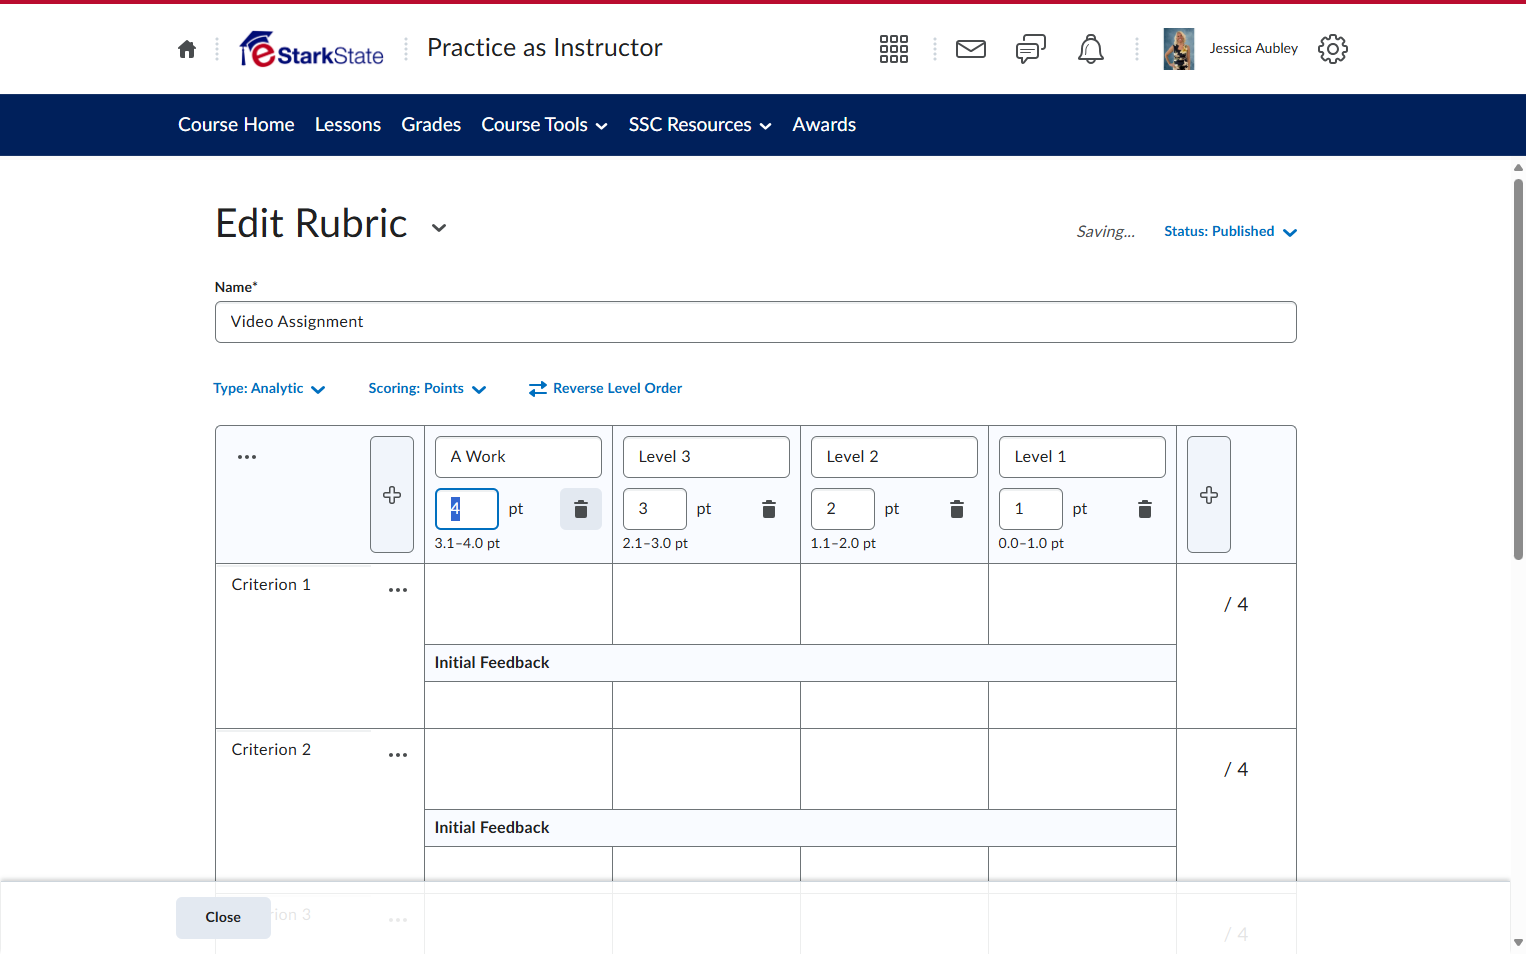Open Criterion 1 options ellipsis menu

(398, 590)
